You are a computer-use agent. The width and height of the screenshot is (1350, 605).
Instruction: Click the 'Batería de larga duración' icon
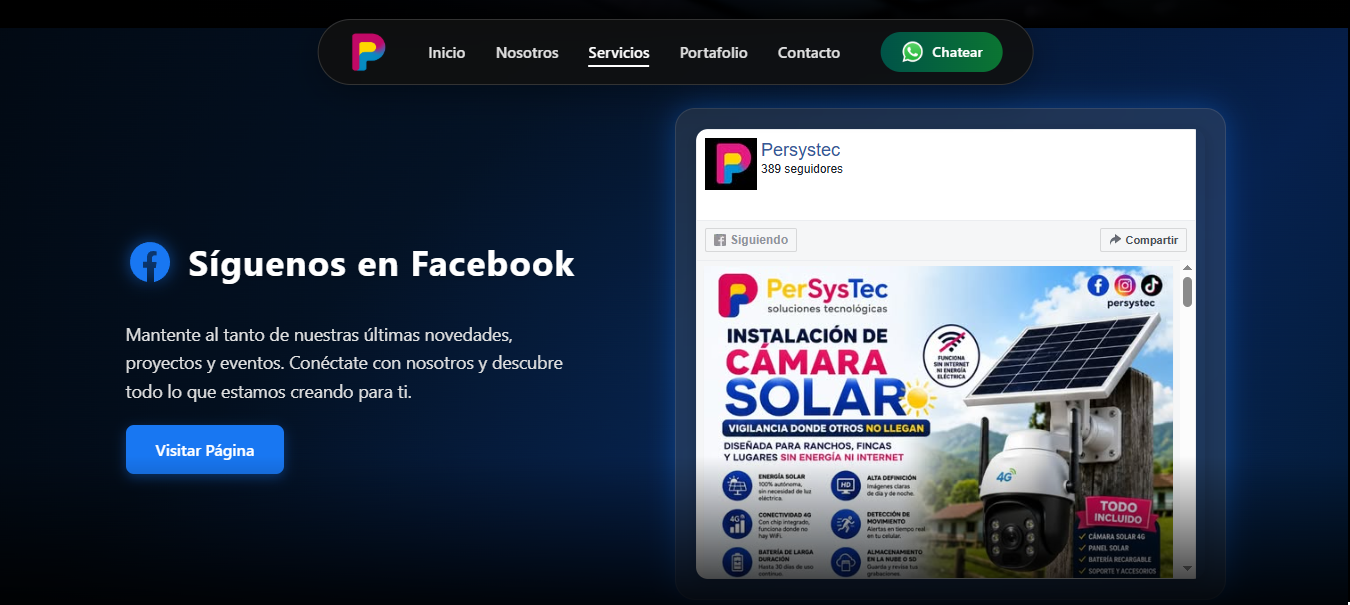pos(737,561)
